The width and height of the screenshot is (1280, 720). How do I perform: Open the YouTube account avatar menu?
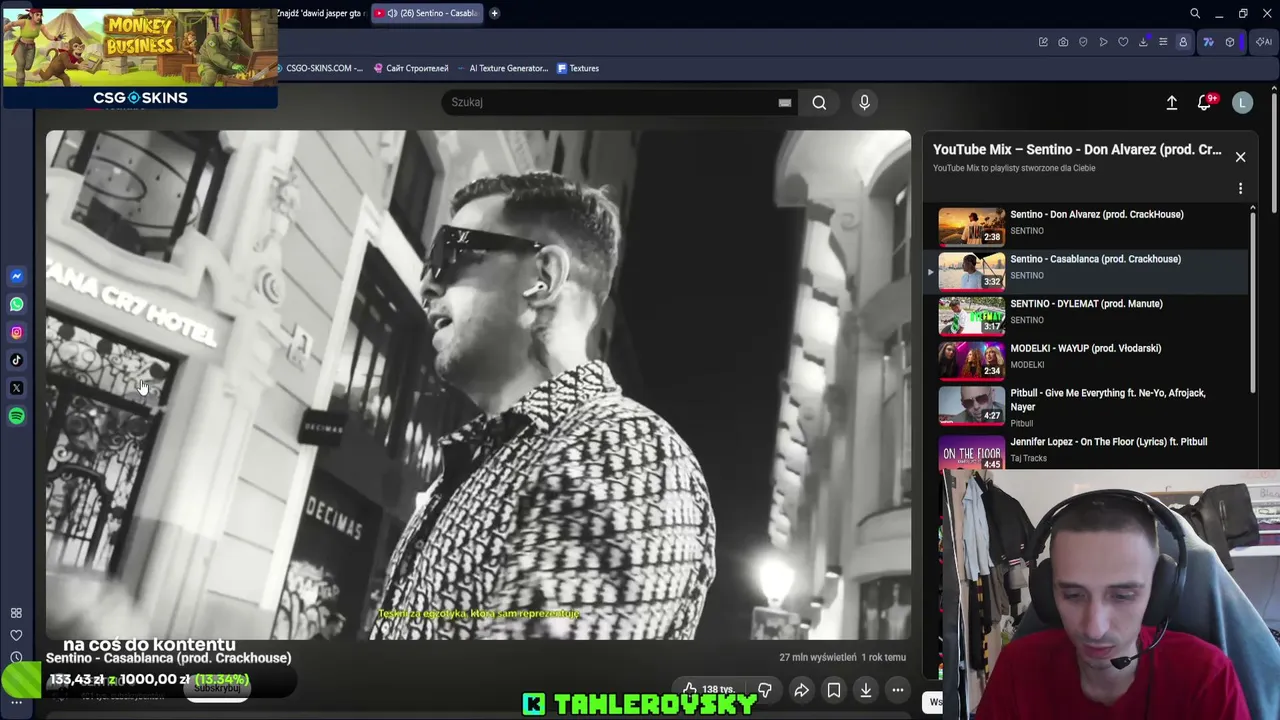pyautogui.click(x=1242, y=102)
